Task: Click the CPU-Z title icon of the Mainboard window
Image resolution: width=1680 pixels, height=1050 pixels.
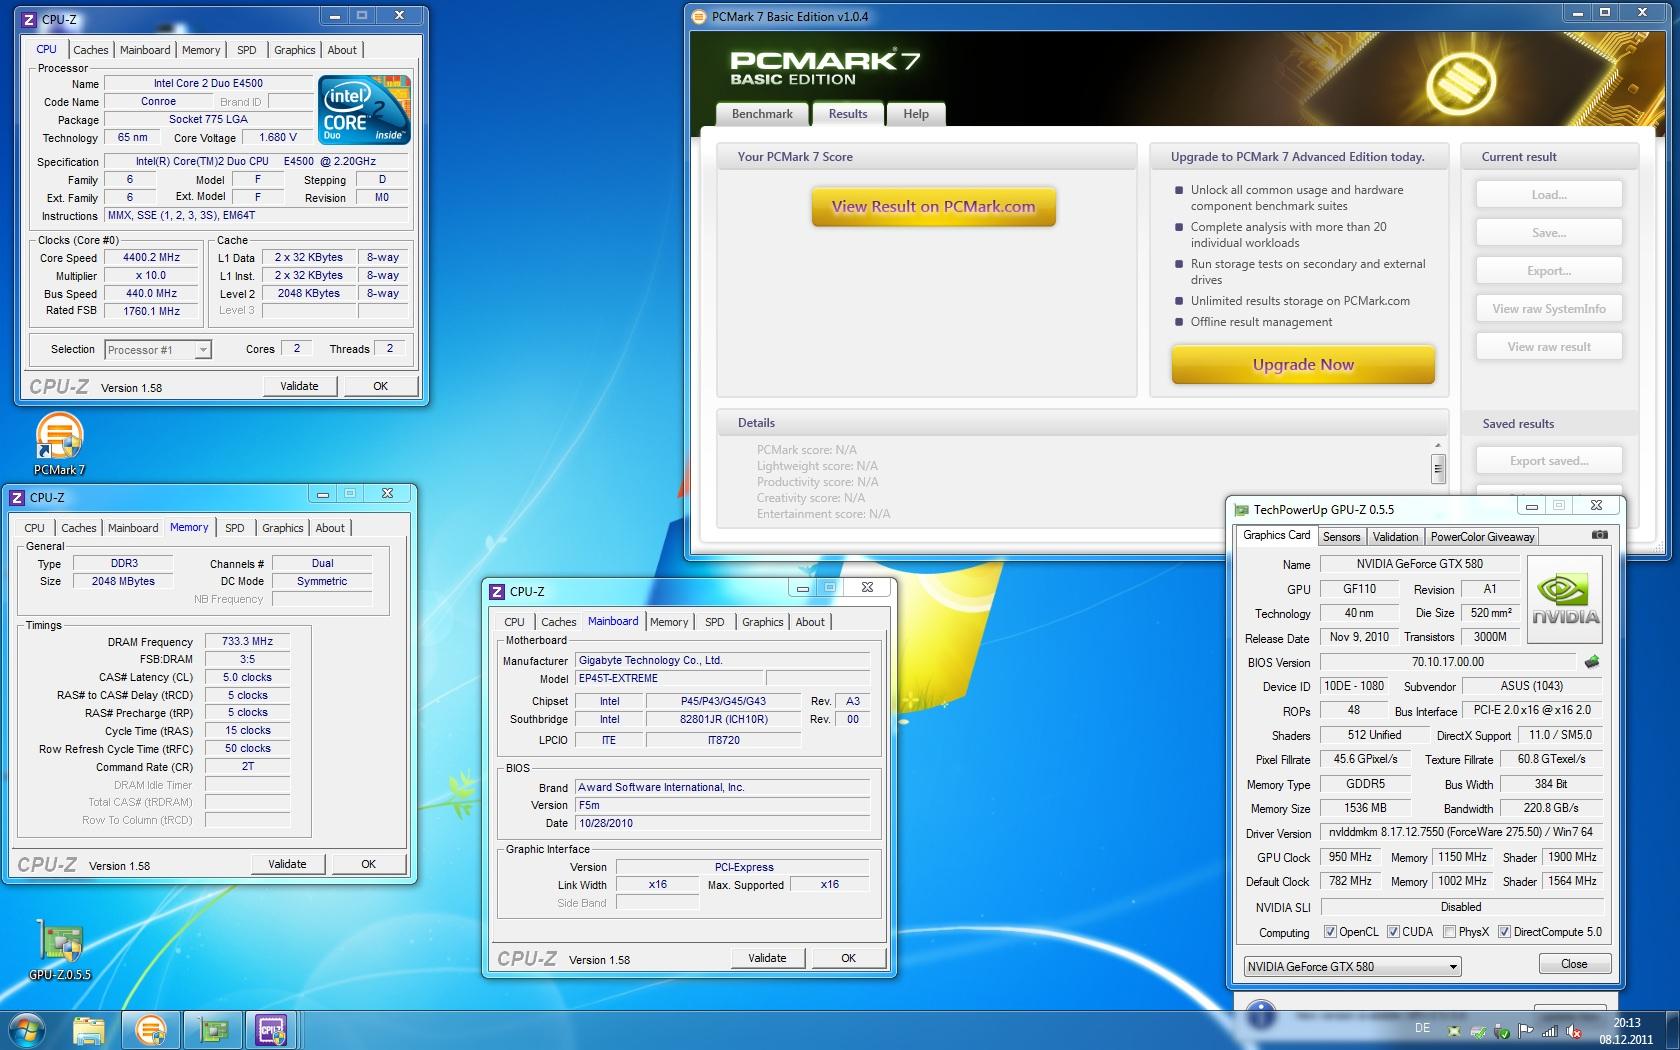Action: pos(497,591)
